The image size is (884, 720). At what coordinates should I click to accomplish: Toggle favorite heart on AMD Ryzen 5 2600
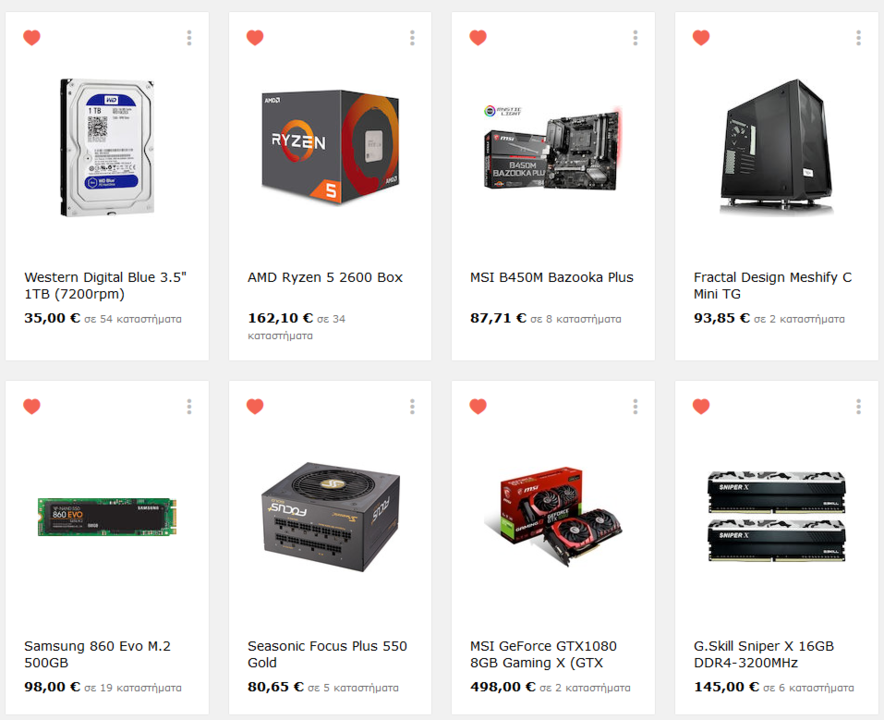pos(255,38)
